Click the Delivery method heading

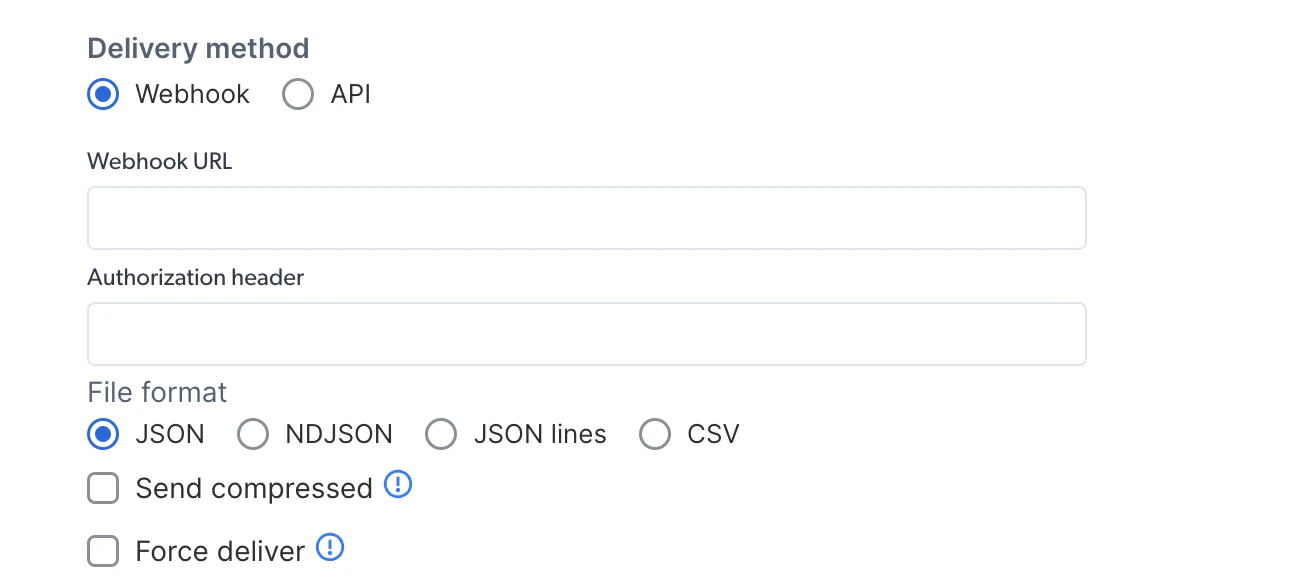(x=198, y=48)
